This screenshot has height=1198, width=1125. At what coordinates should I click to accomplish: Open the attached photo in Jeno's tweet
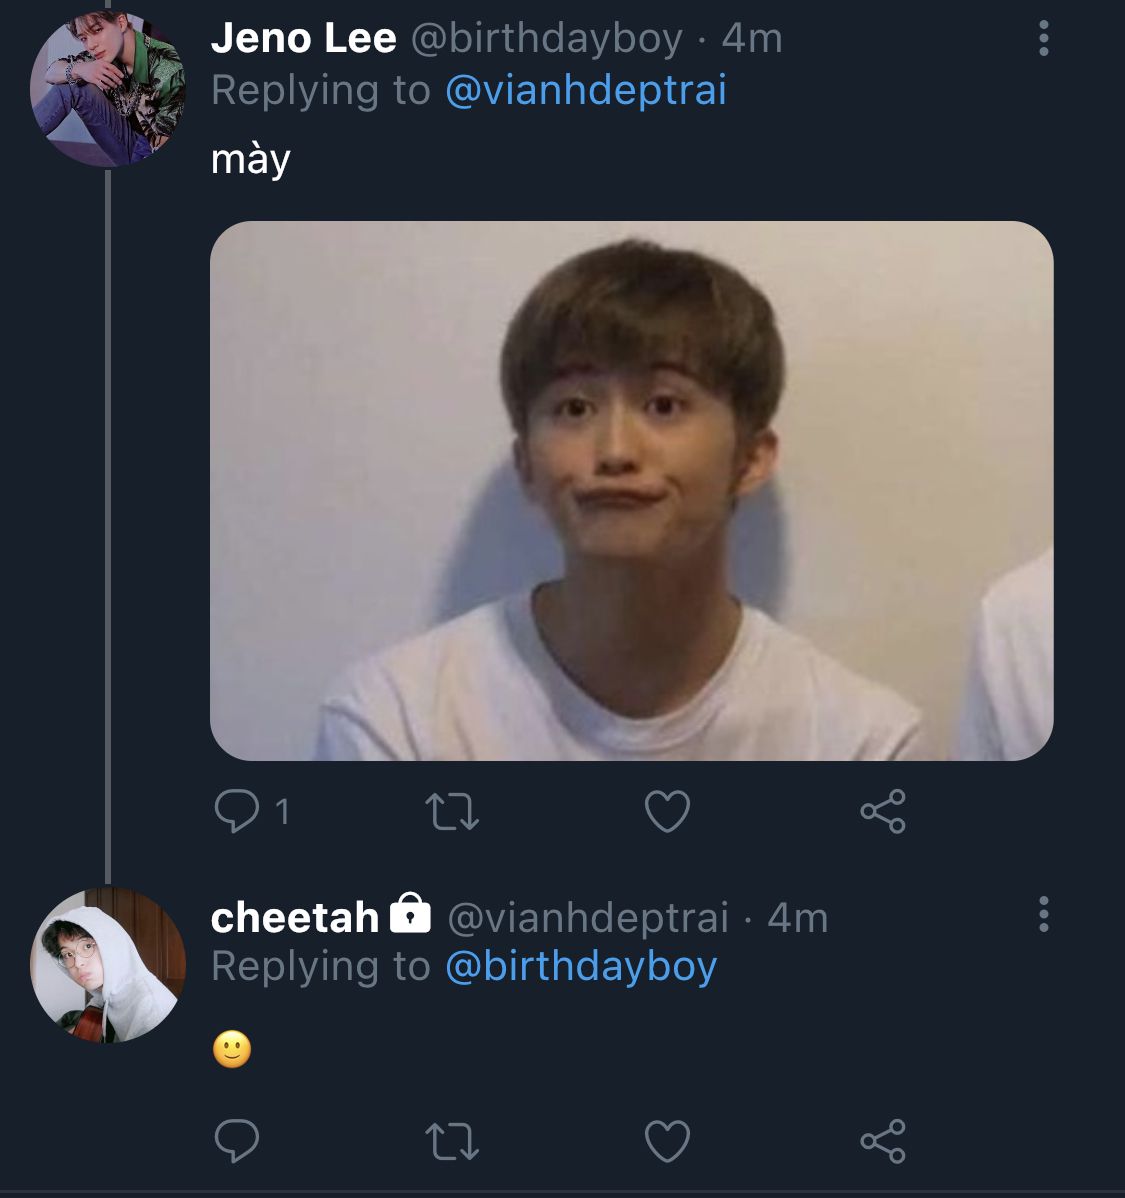pyautogui.click(x=631, y=490)
